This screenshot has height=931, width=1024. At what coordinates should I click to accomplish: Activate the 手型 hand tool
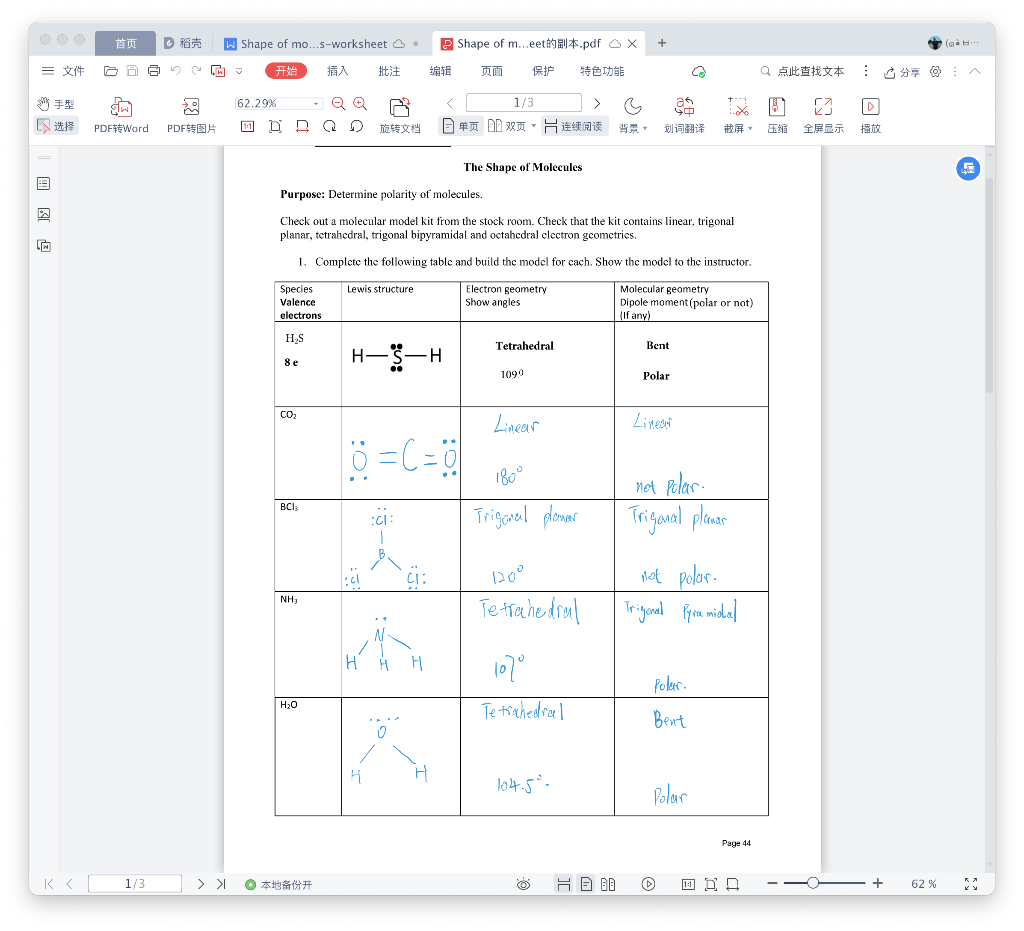click(x=56, y=104)
